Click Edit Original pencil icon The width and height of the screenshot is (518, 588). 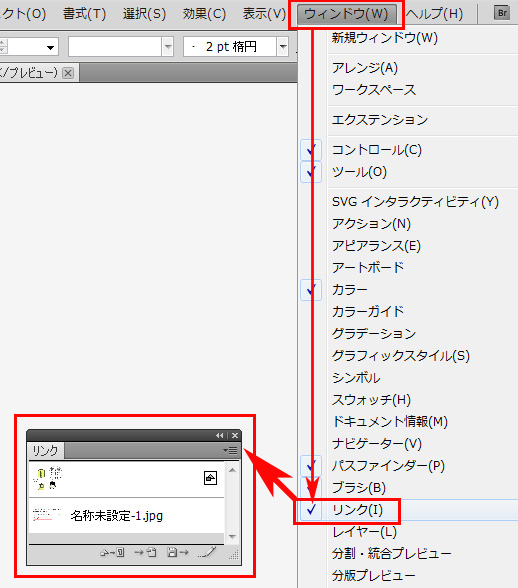coord(207,552)
